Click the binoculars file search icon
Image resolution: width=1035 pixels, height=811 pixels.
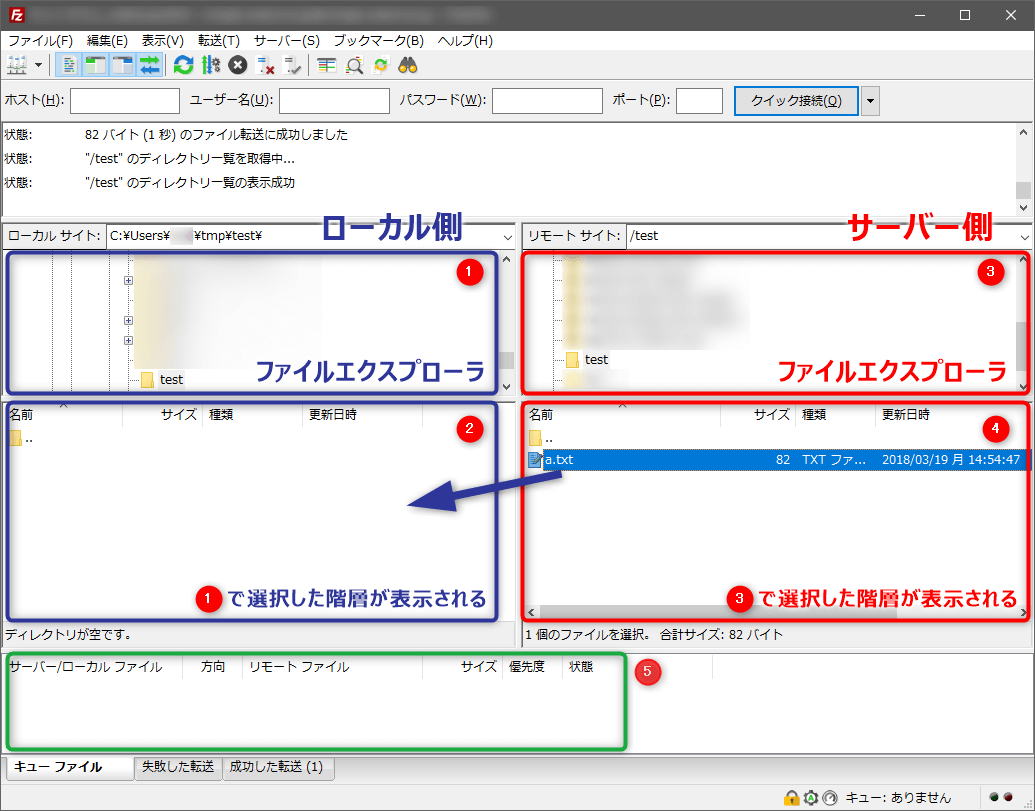tap(408, 66)
